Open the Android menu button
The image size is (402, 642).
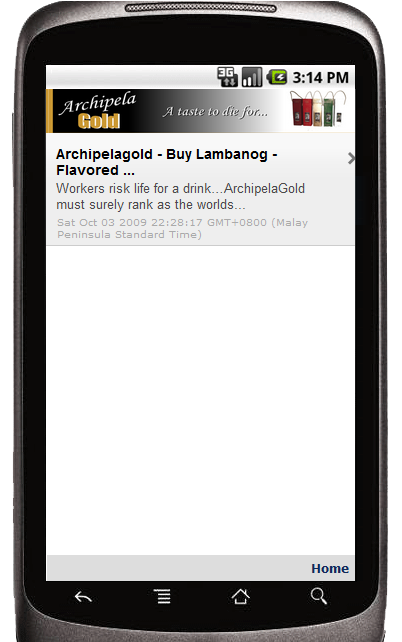coord(163,596)
